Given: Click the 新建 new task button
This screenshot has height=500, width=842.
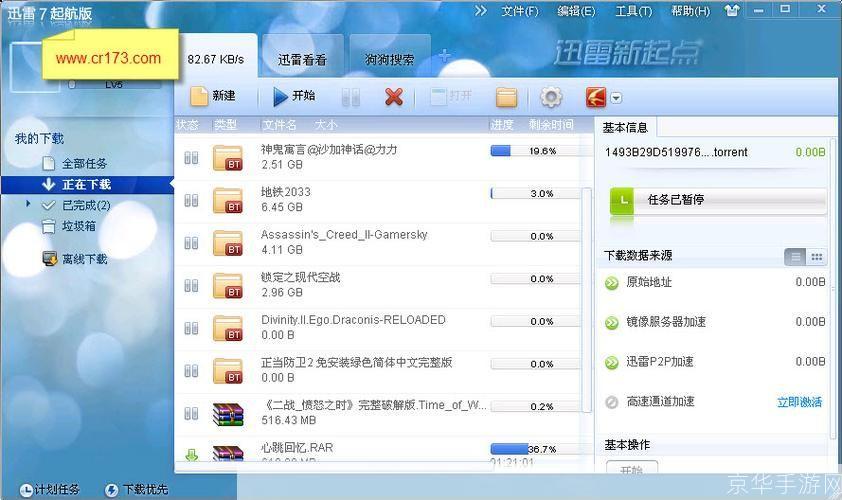Looking at the screenshot, I should coord(212,96).
